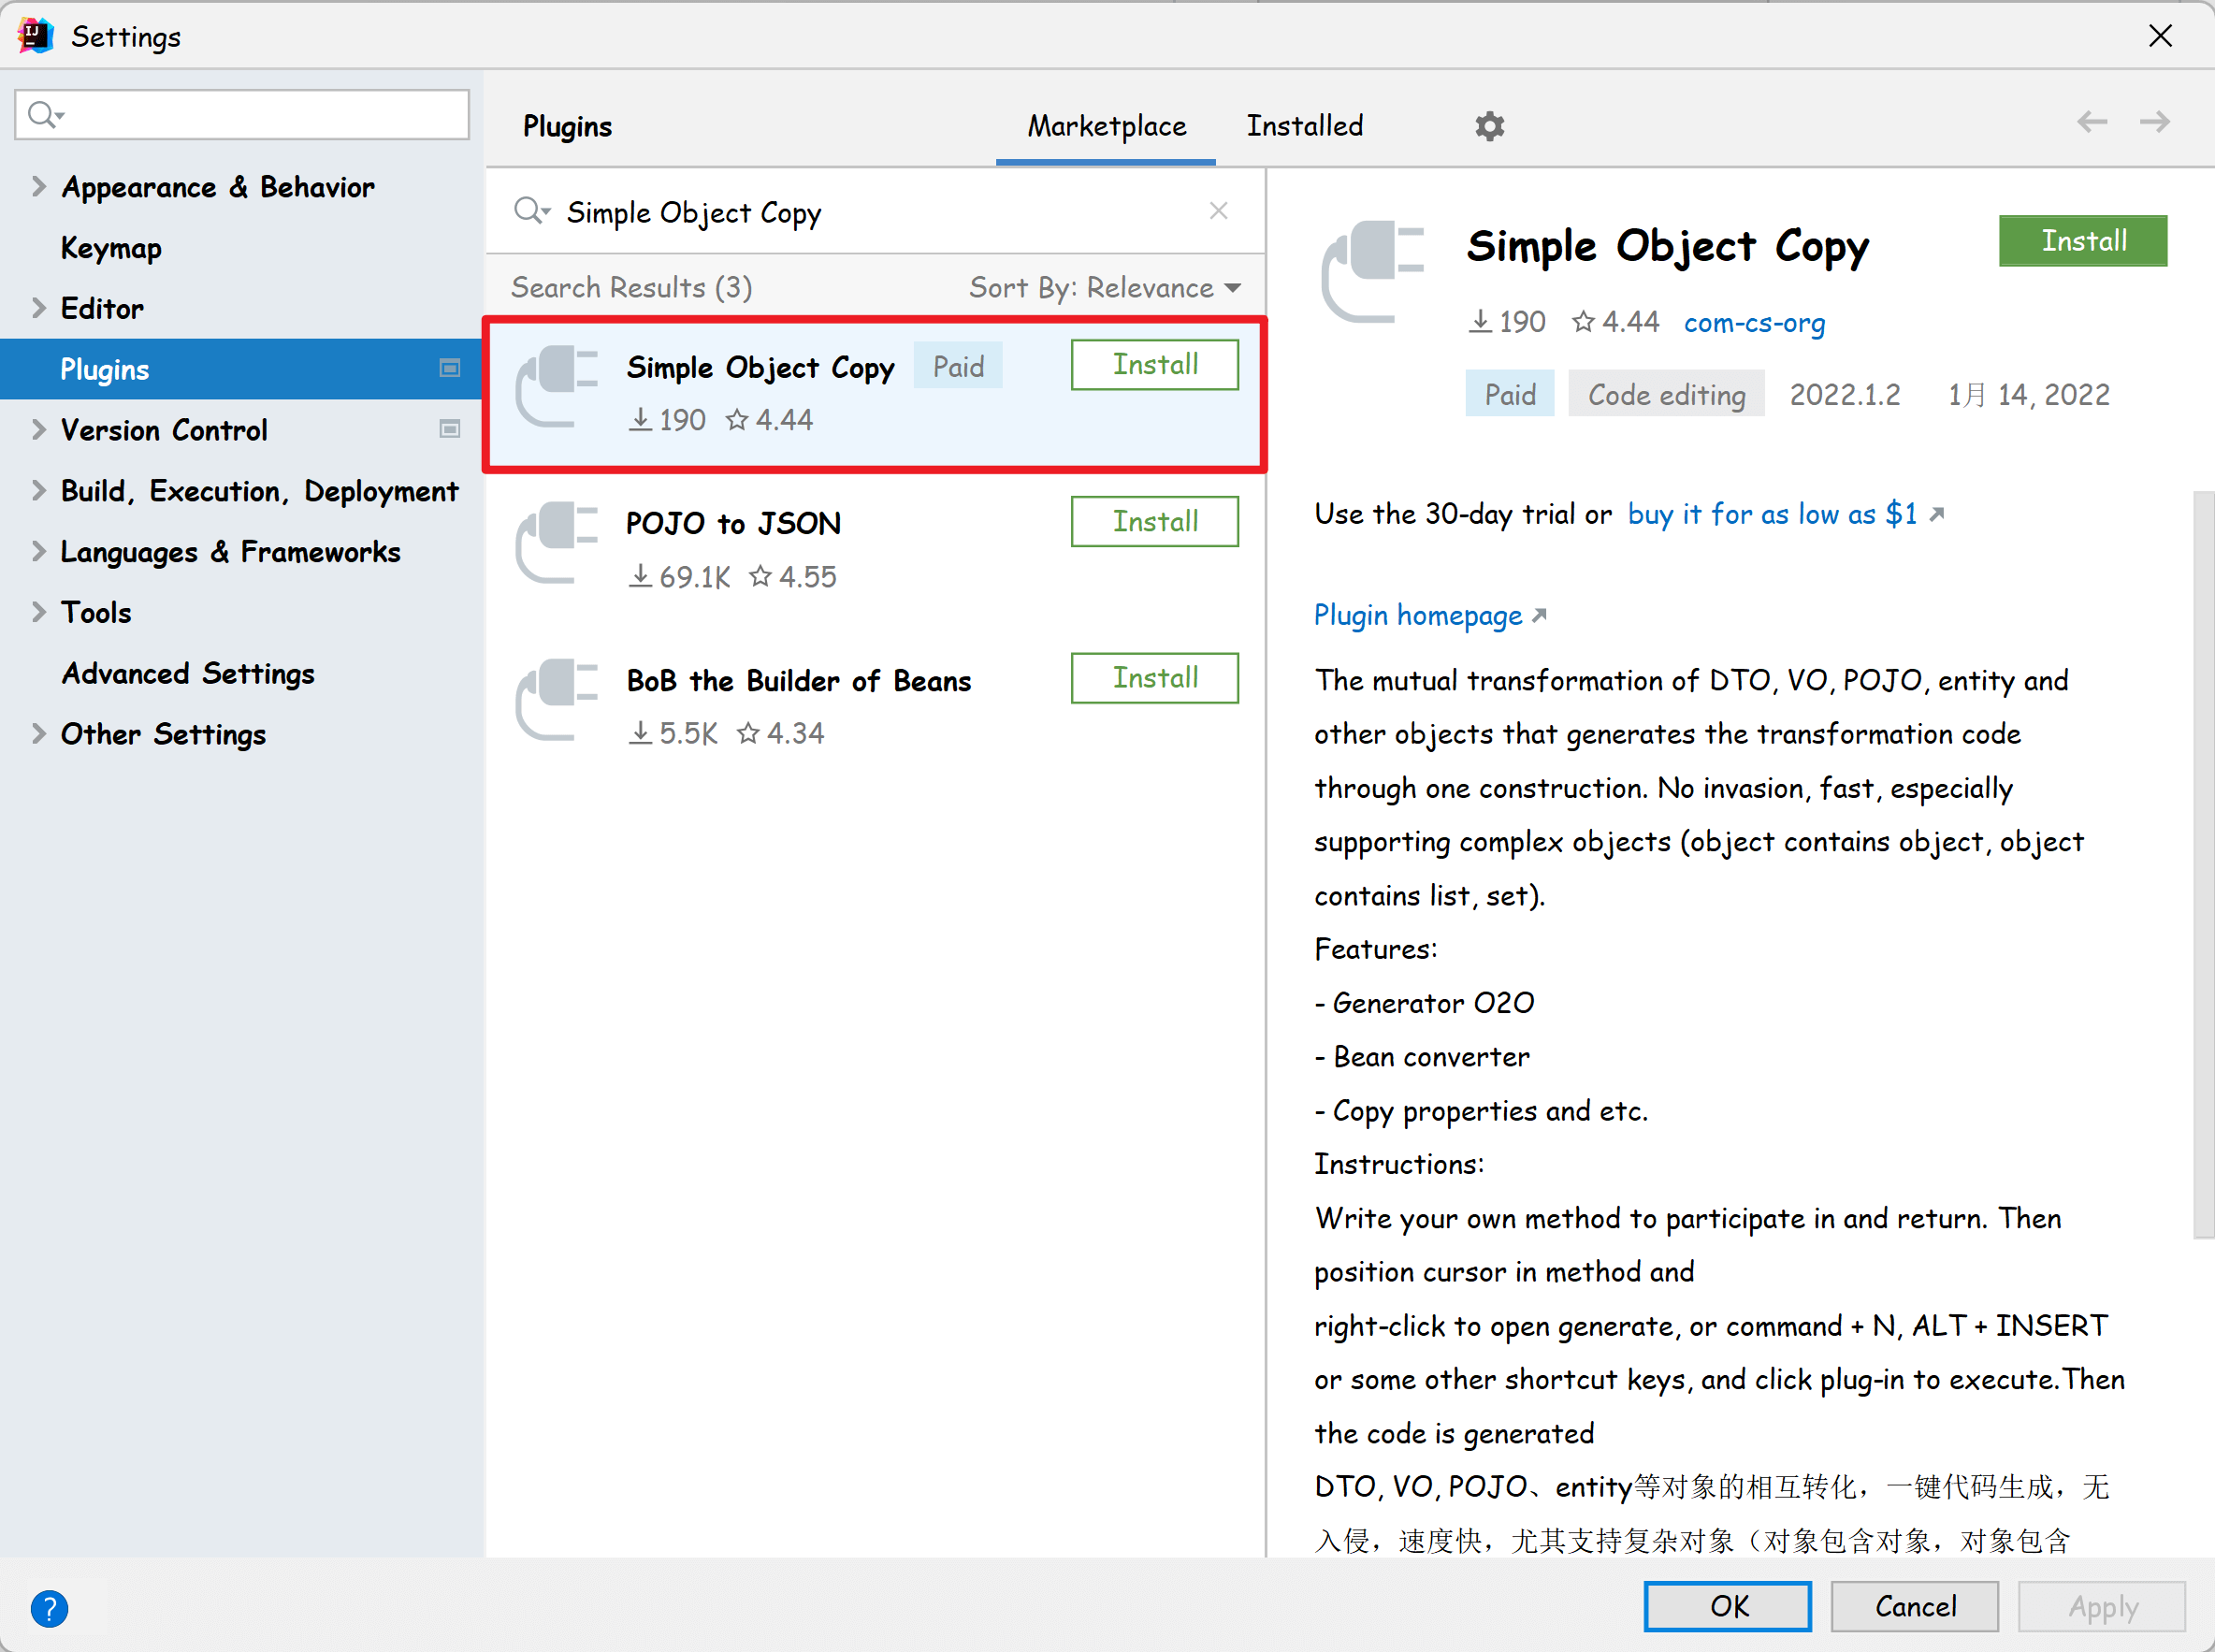Navigate back with the left arrow
Image resolution: width=2215 pixels, height=1652 pixels.
(x=2091, y=122)
